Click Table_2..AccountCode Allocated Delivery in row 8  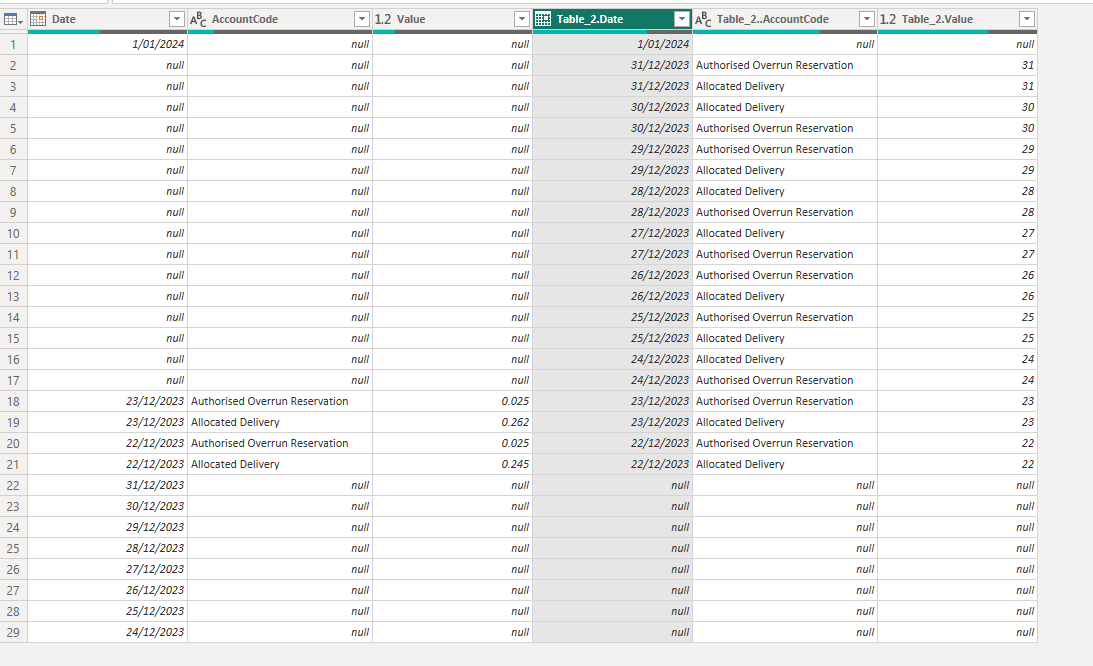point(785,191)
